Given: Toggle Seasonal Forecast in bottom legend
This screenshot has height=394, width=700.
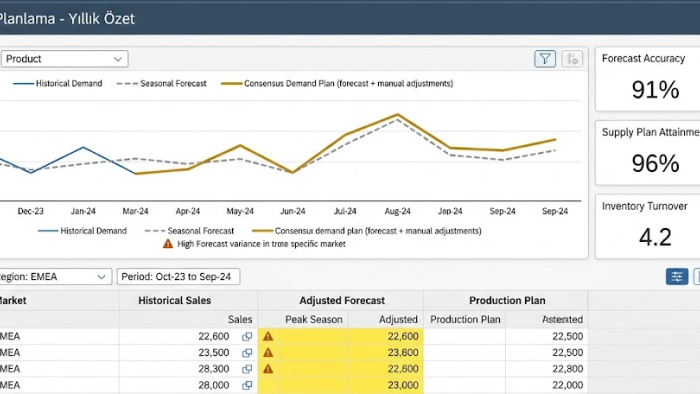Looking at the screenshot, I should 189,231.
